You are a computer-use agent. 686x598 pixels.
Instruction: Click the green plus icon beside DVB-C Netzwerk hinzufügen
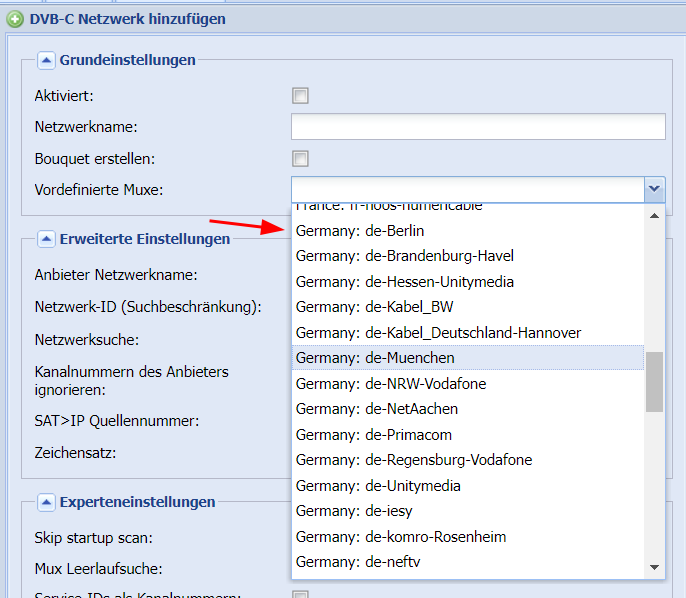coord(15,19)
